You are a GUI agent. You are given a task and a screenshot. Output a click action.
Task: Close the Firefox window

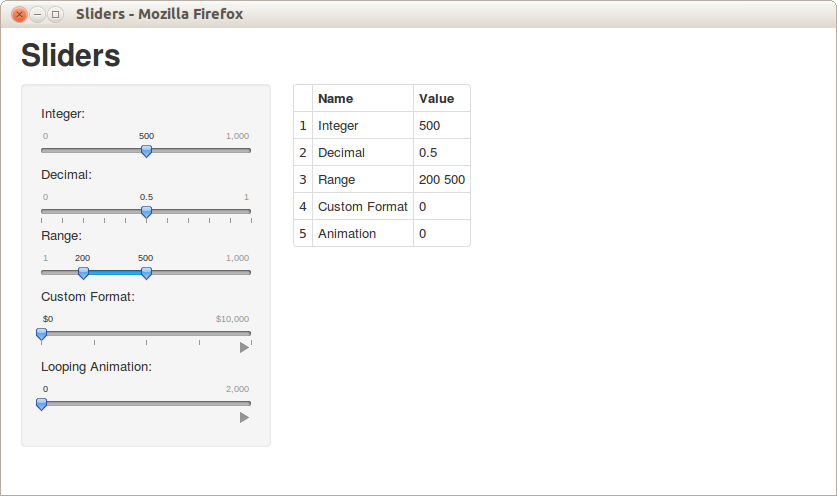[19, 14]
